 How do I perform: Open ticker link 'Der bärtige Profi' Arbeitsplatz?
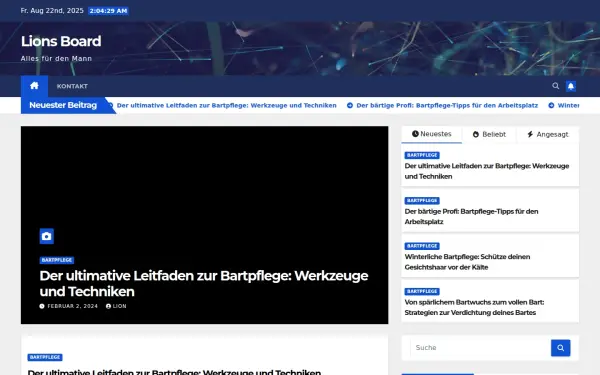[447, 105]
